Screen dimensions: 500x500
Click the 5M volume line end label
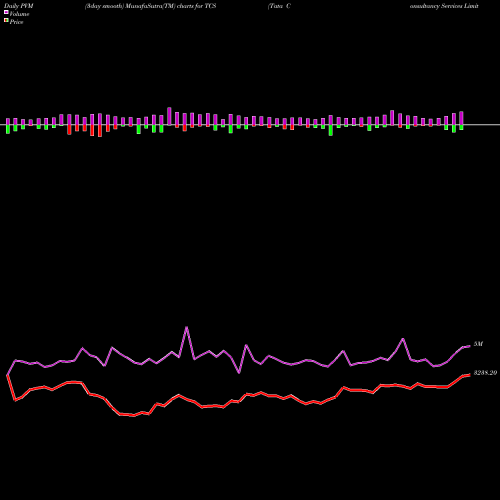[x=478, y=344]
